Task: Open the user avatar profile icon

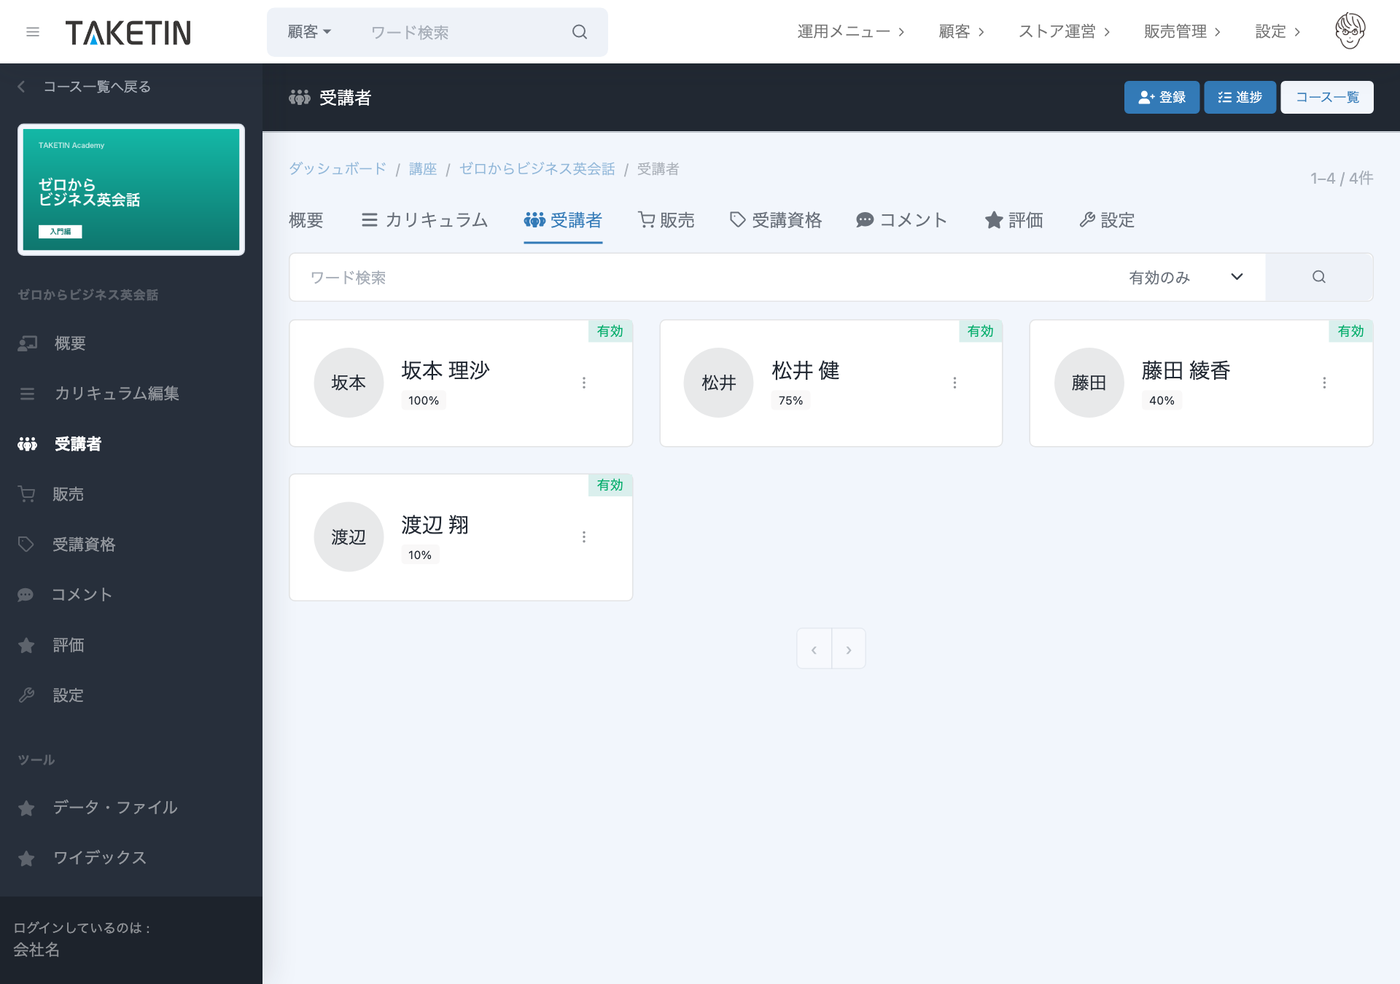Action: [x=1350, y=31]
